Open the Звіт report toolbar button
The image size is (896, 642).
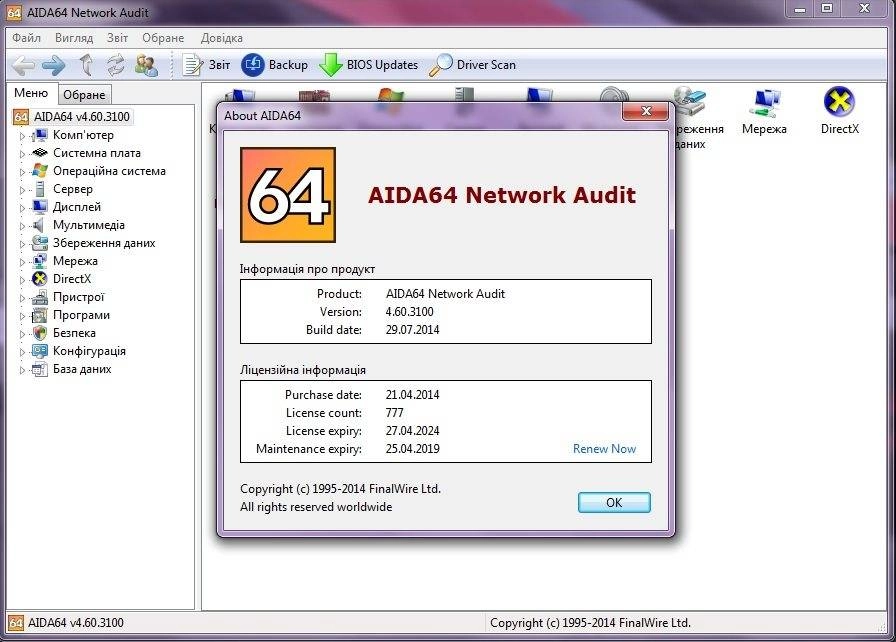[x=206, y=65]
